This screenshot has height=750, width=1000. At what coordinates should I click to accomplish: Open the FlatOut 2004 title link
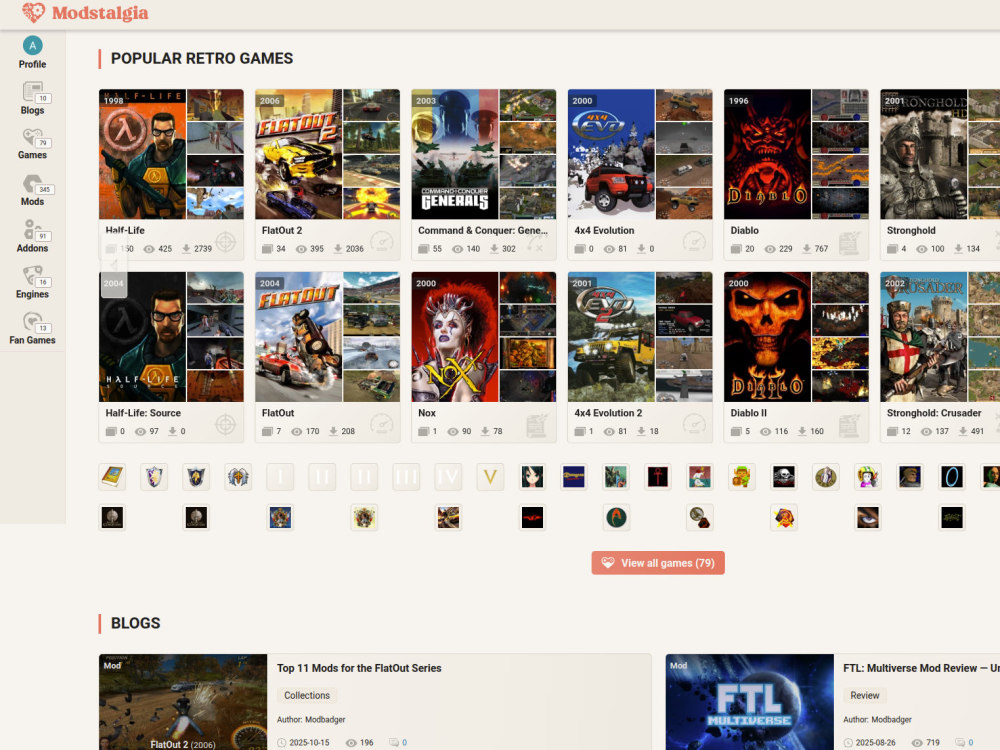click(x=278, y=413)
